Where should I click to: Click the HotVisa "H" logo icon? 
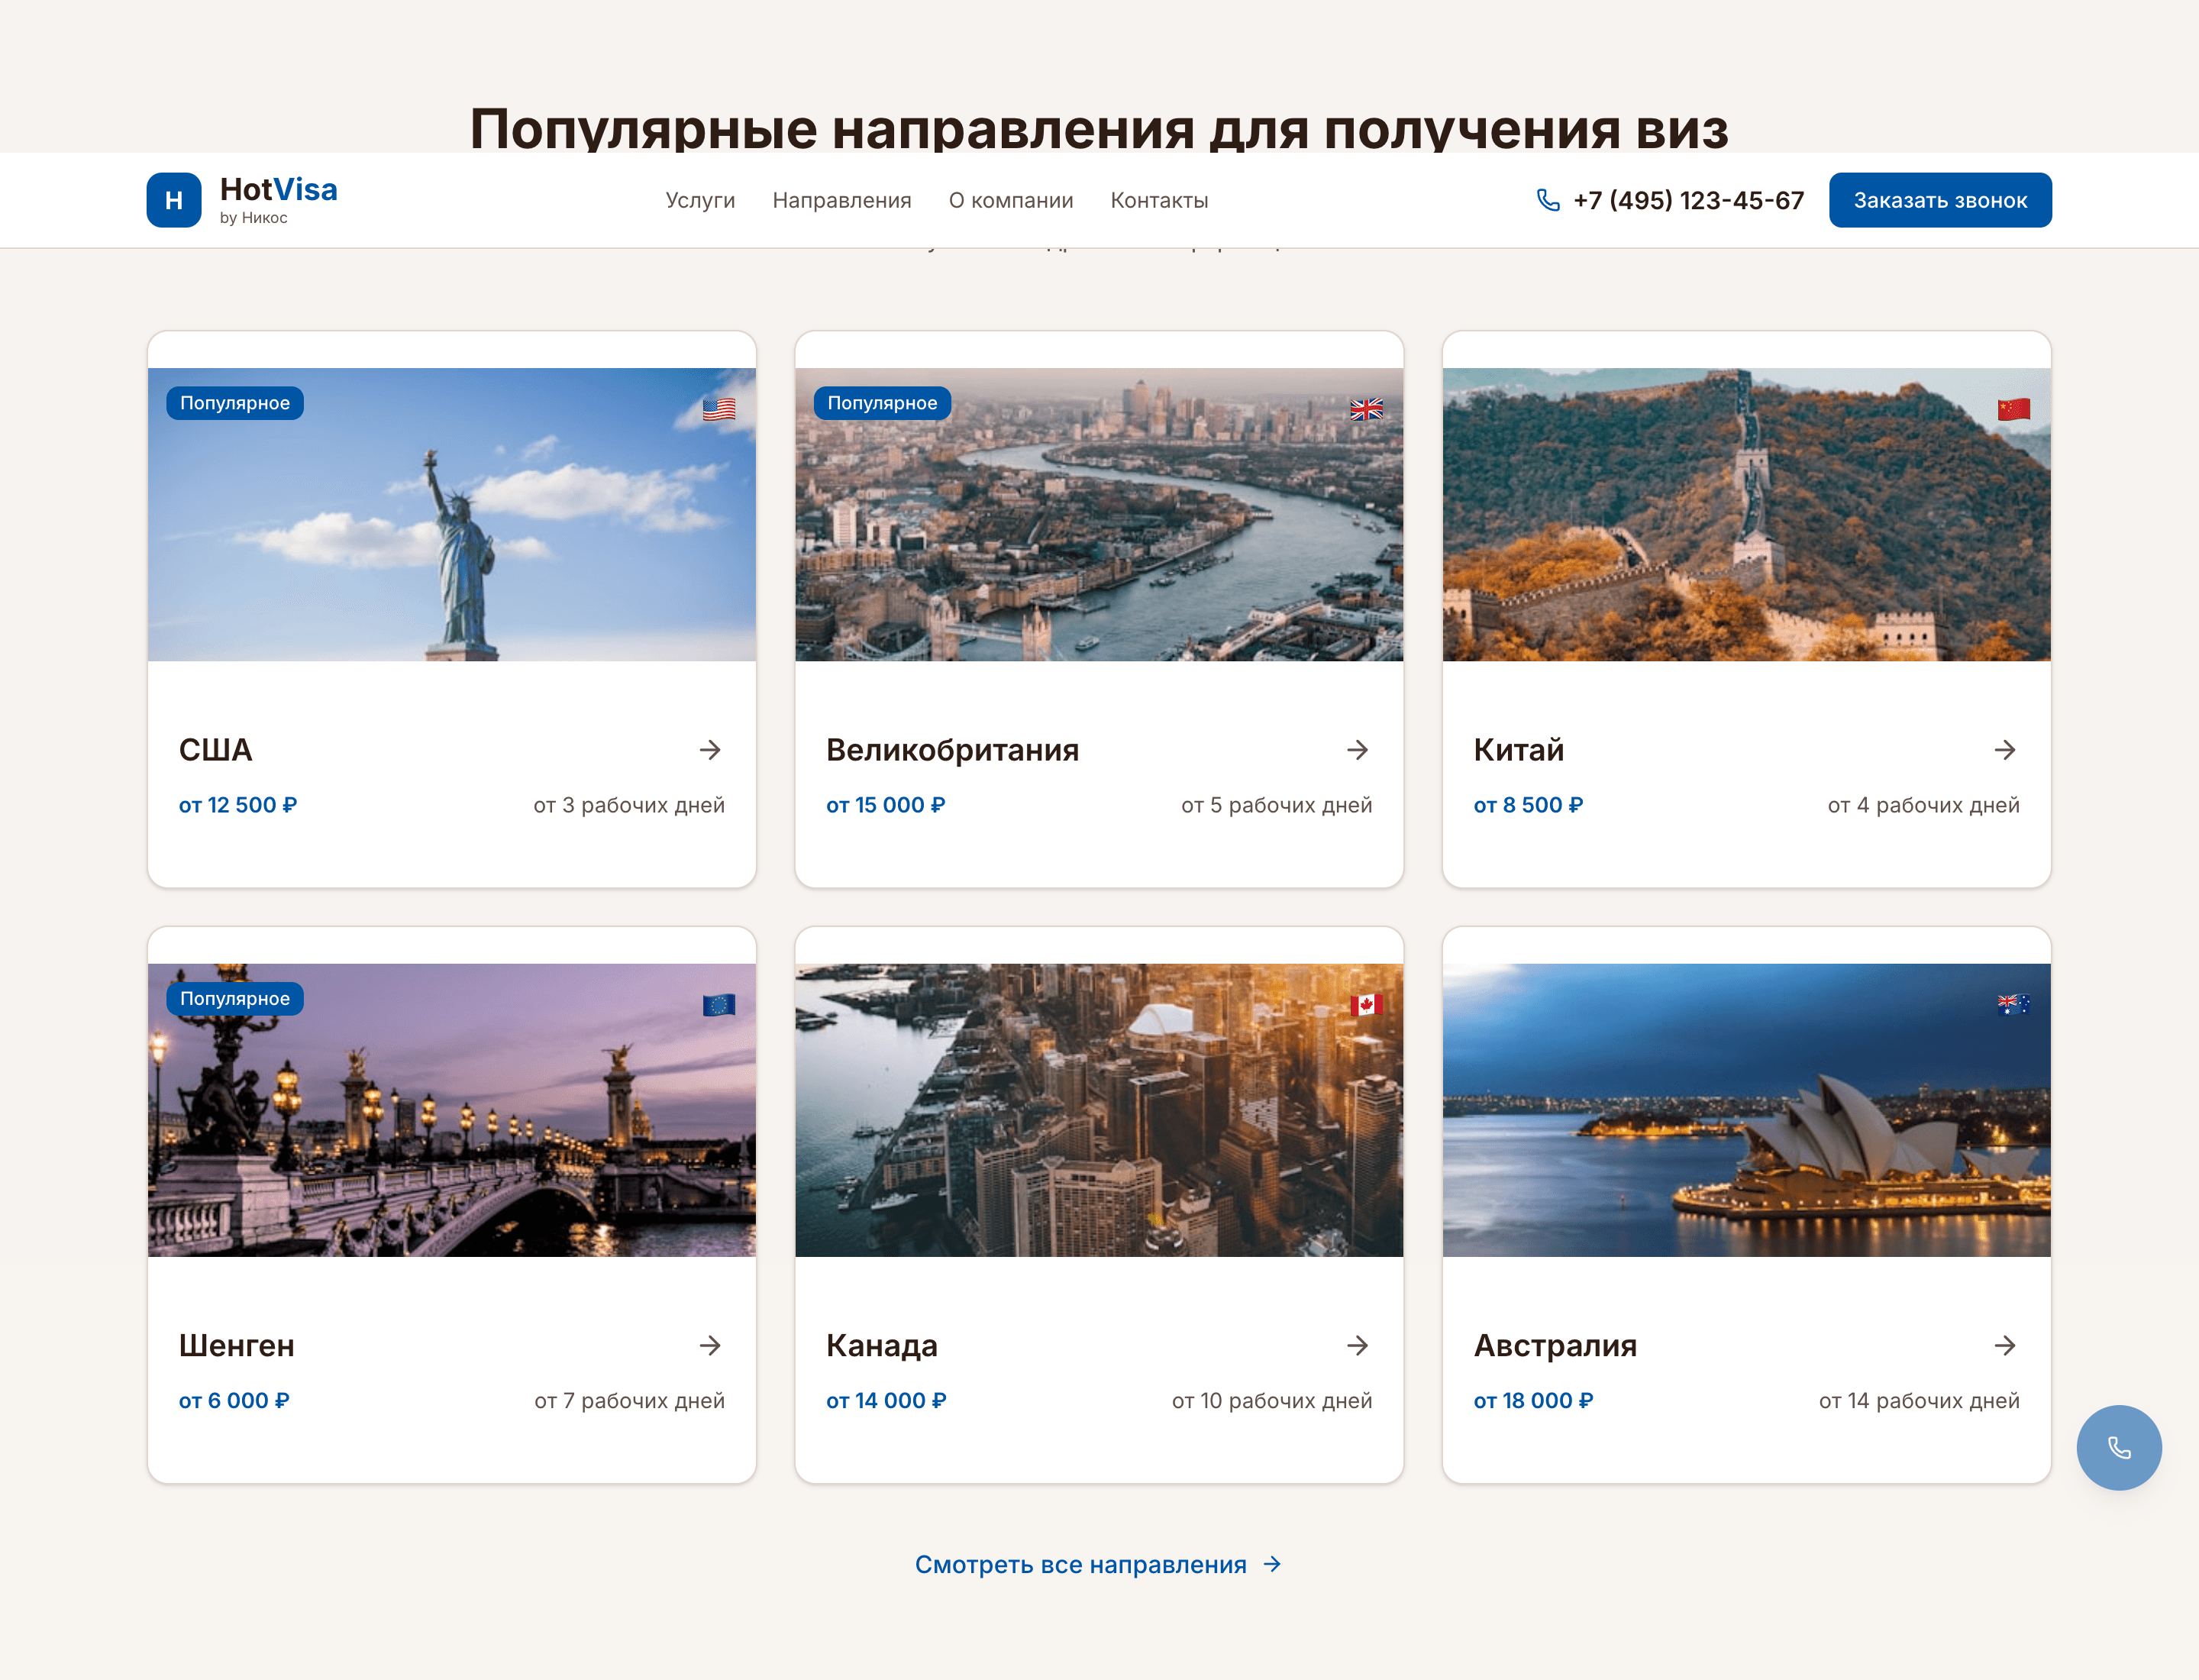(174, 200)
